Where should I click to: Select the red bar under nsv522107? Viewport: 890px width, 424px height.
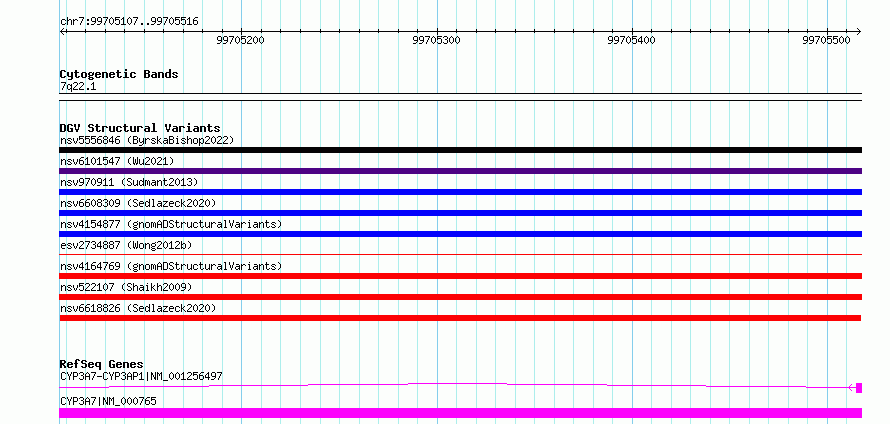(x=460, y=297)
